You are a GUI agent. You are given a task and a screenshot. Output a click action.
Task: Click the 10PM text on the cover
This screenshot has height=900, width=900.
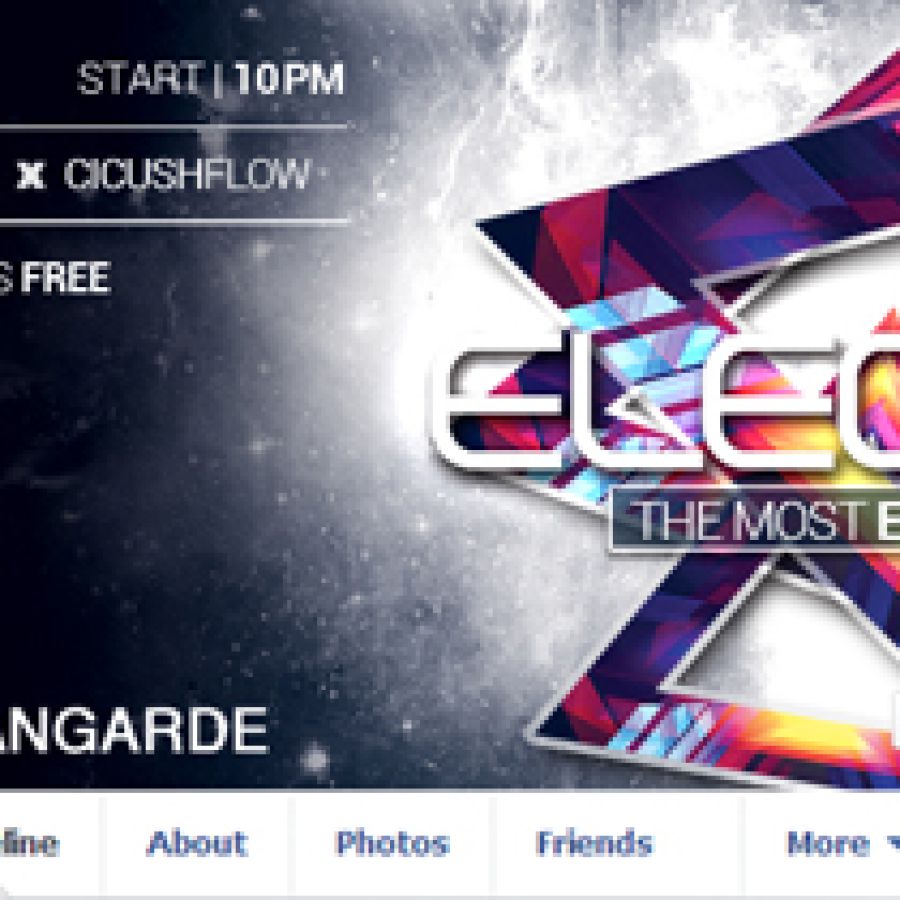(289, 78)
